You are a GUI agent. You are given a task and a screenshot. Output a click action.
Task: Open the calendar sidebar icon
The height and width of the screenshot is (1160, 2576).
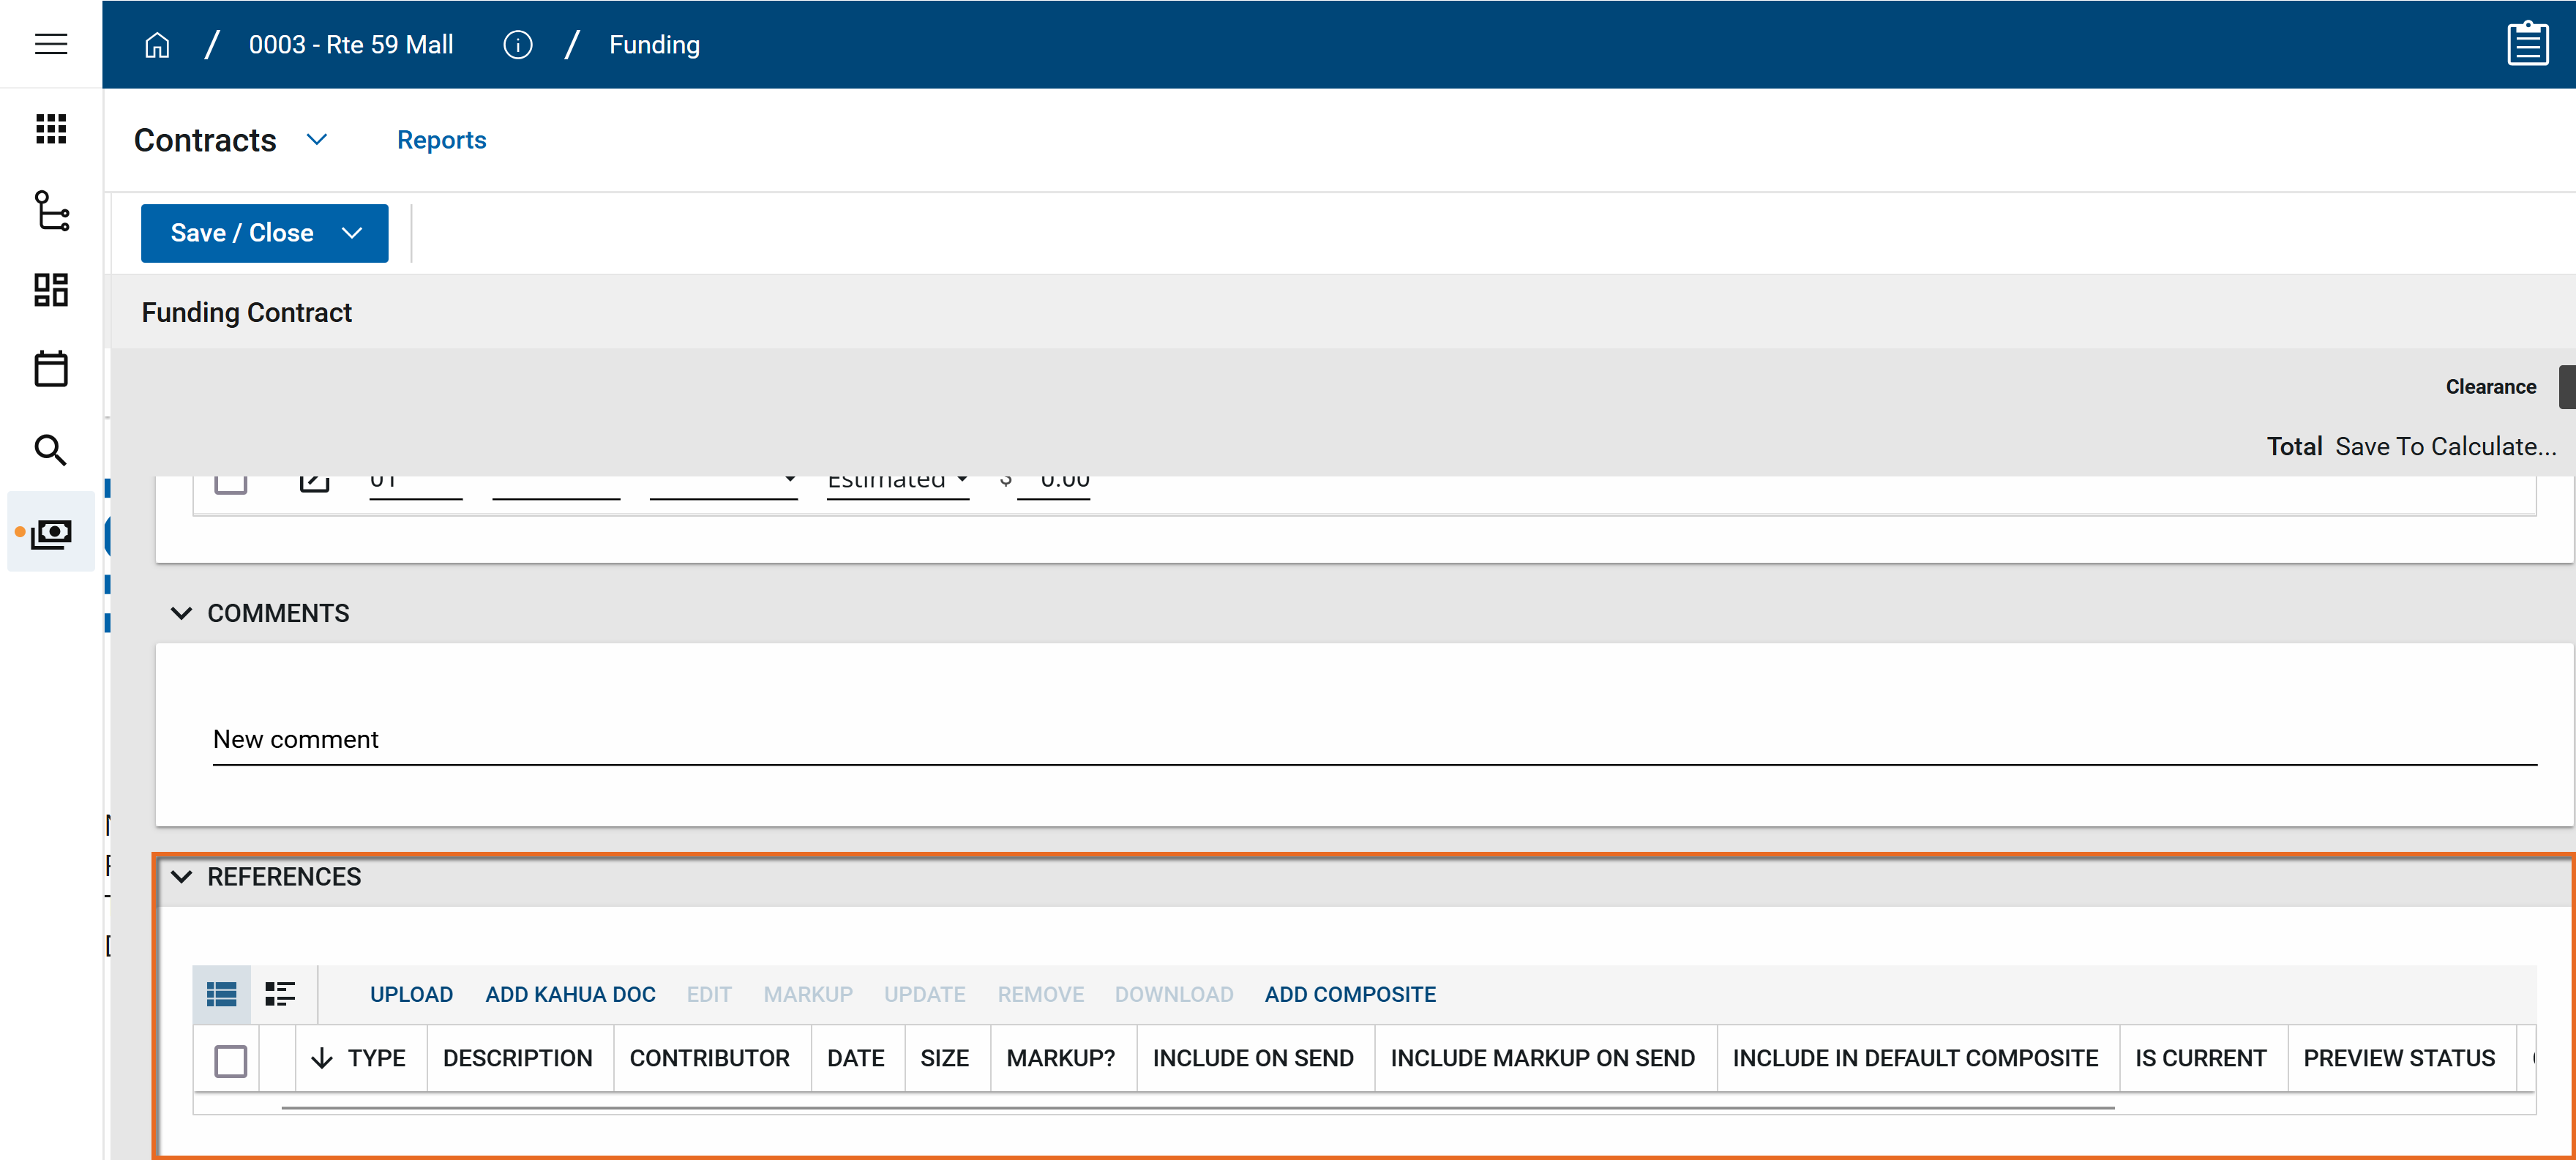tap(51, 369)
